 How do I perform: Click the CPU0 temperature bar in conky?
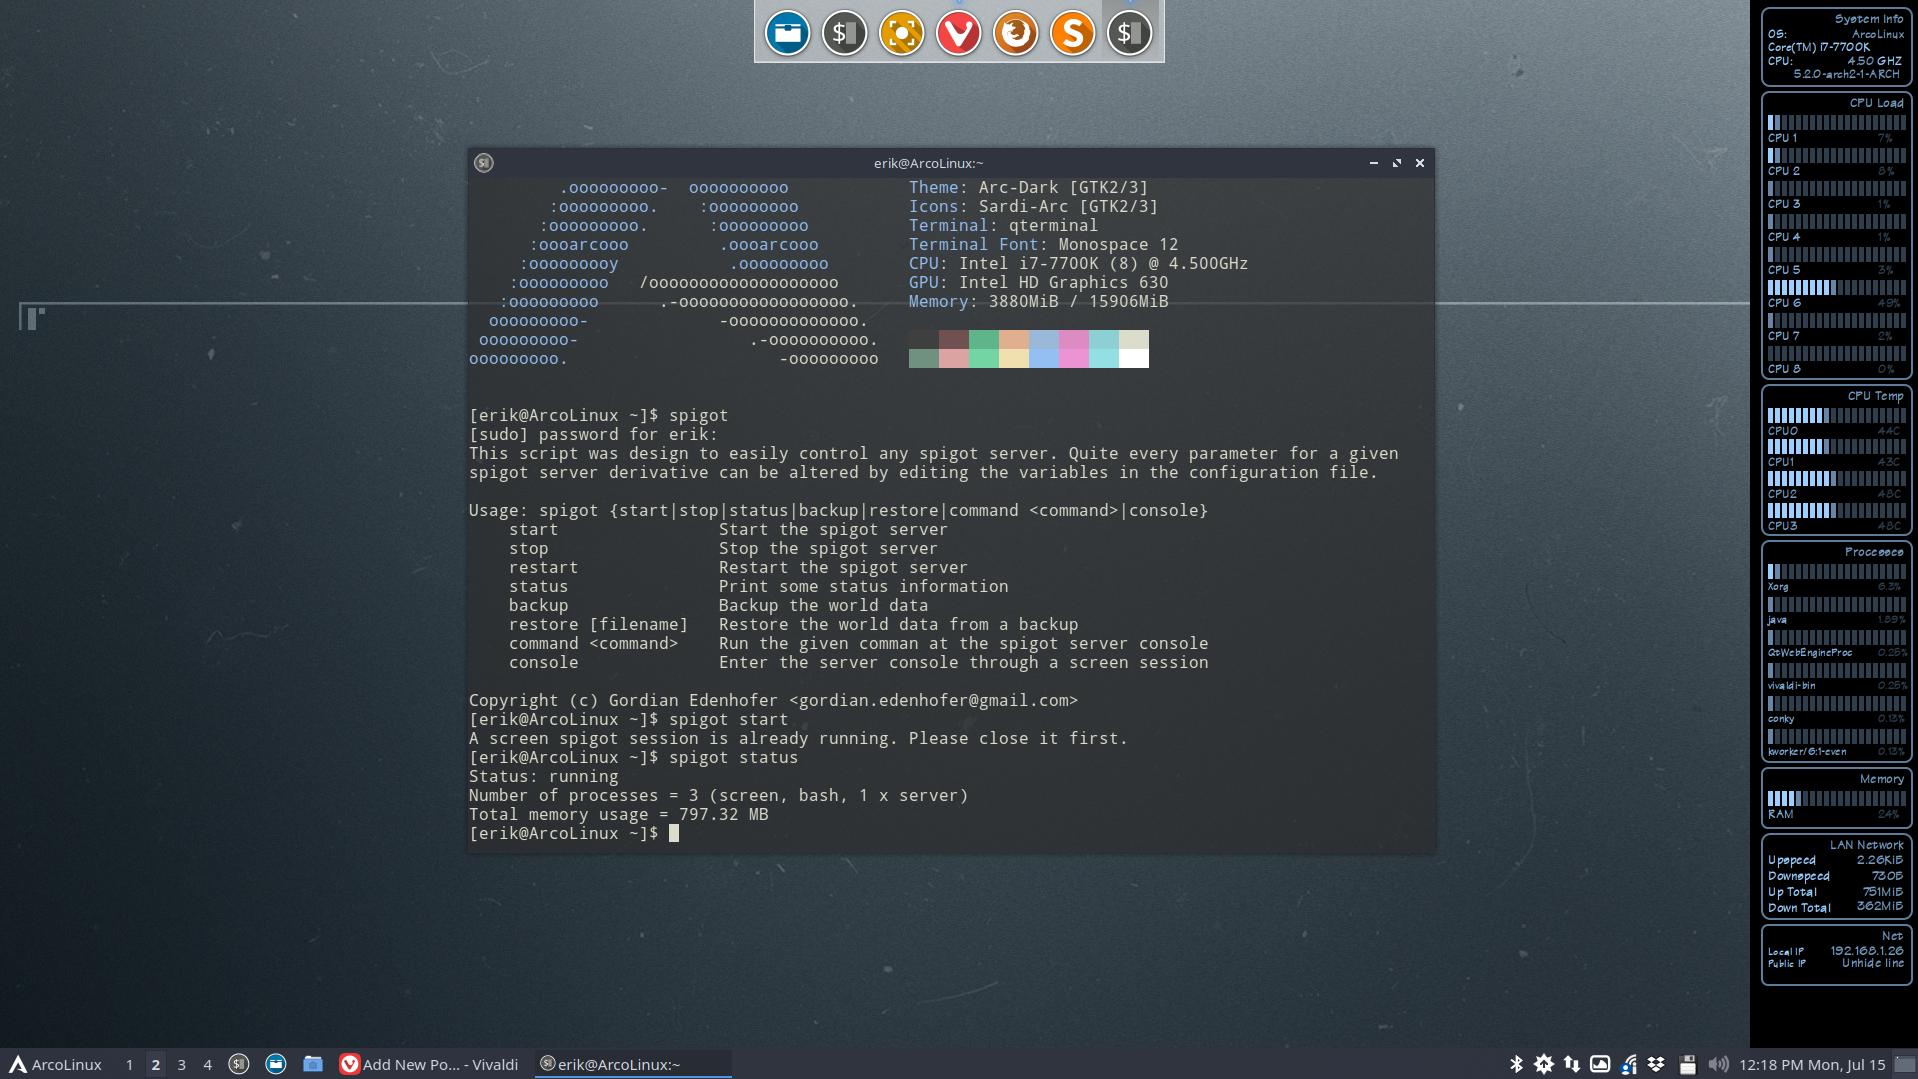1836,415
